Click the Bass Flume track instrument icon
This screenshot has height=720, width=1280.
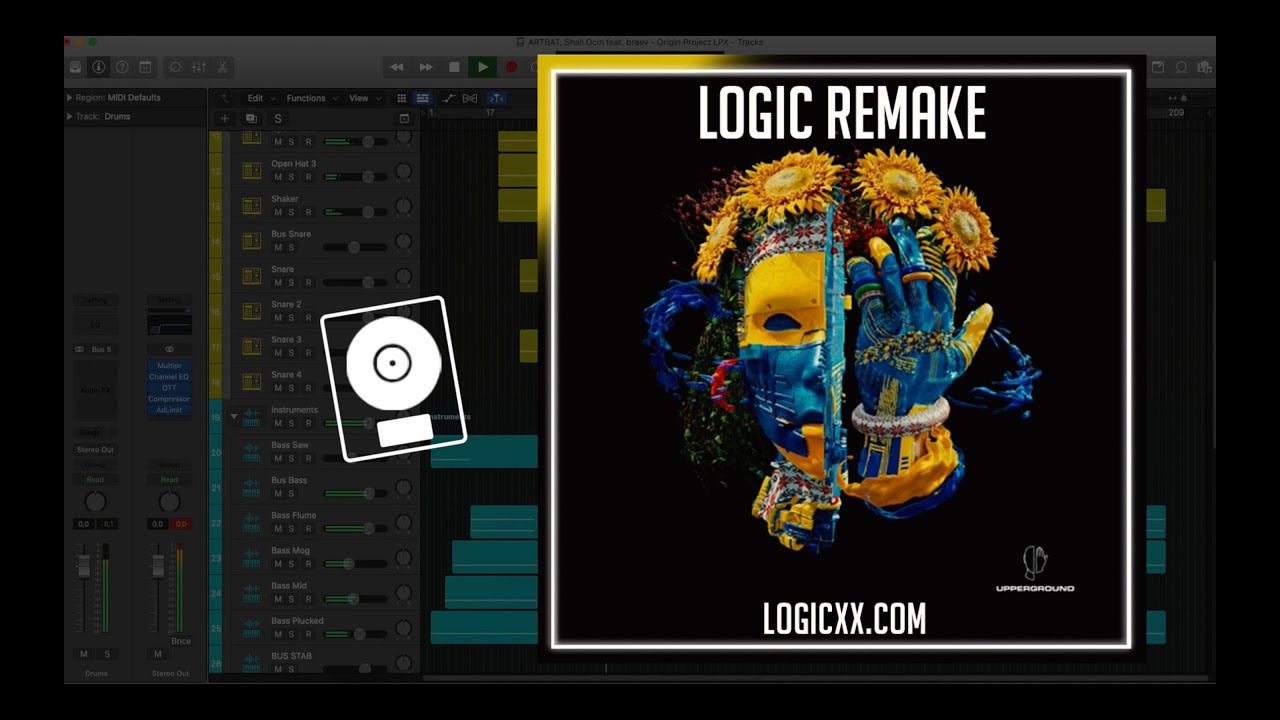(x=251, y=522)
